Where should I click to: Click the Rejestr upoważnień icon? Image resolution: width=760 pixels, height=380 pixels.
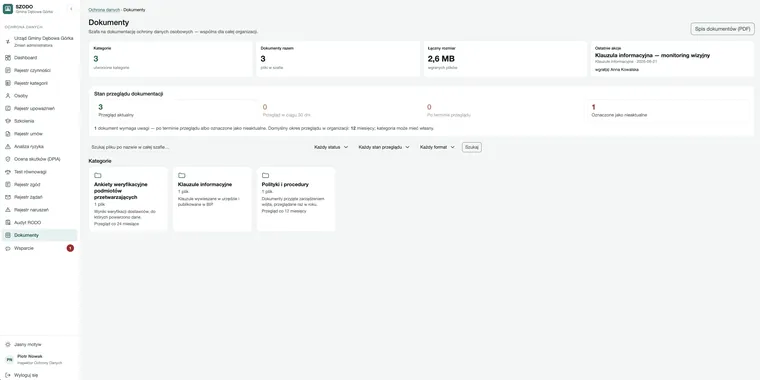8,108
